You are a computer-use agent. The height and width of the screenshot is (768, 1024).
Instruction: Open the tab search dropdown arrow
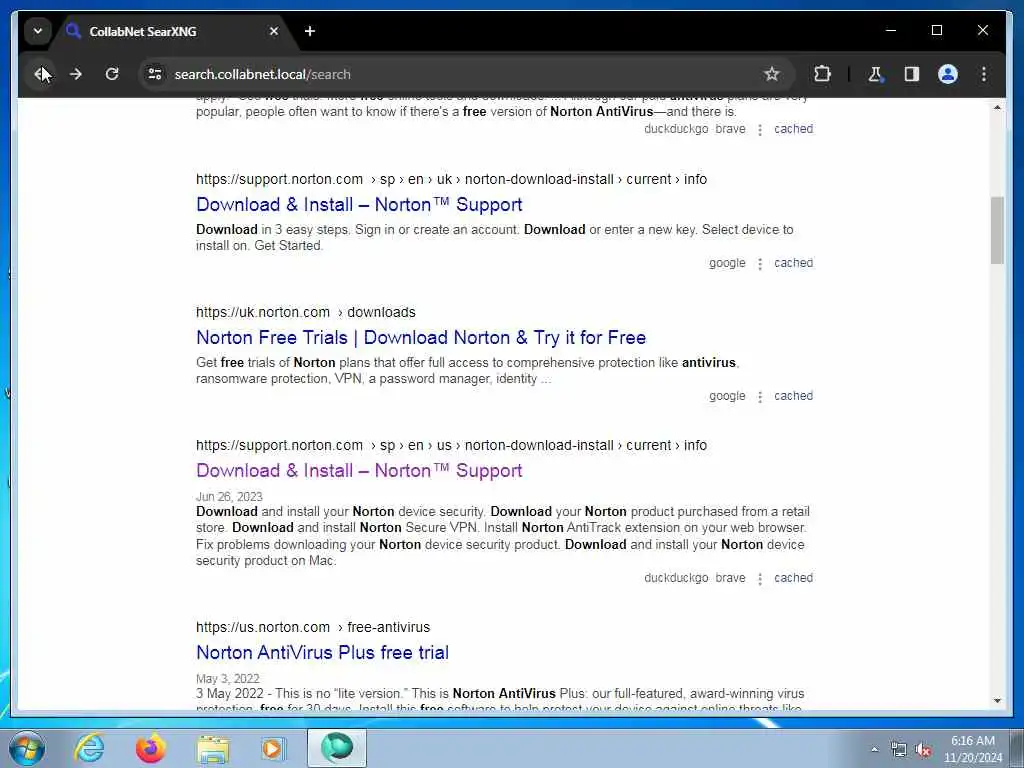(x=38, y=31)
